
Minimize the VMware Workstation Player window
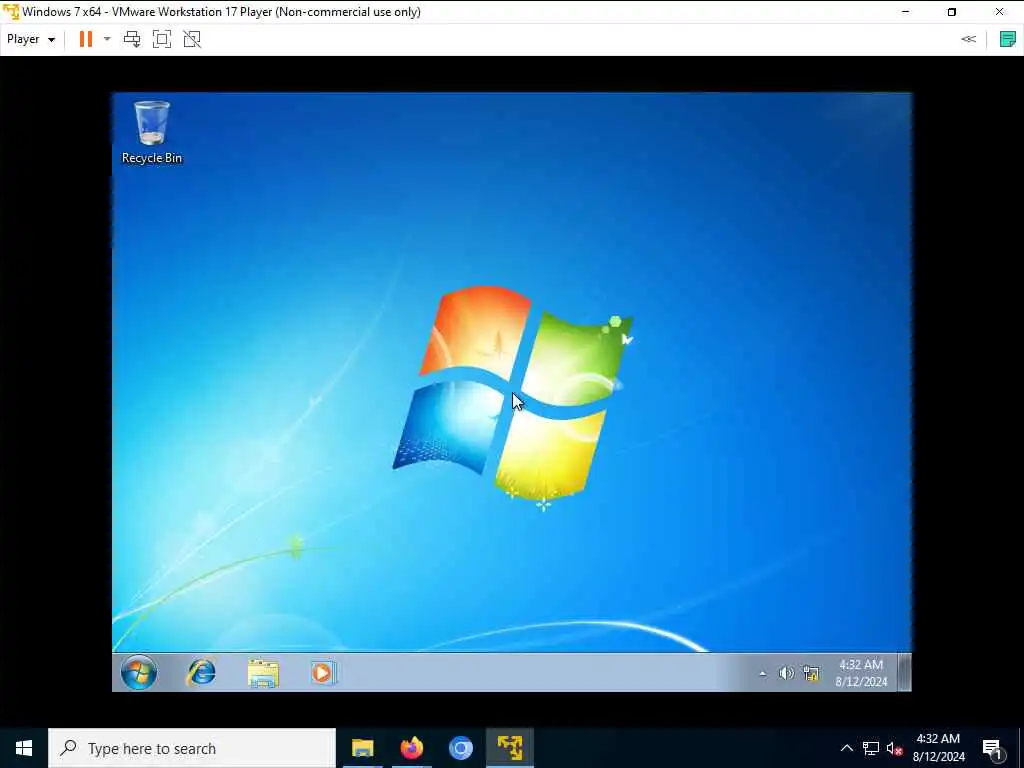pos(905,12)
